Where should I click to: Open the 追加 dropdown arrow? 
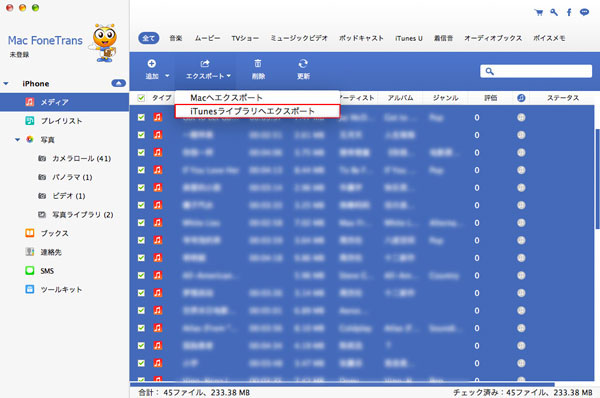pyautogui.click(x=167, y=76)
